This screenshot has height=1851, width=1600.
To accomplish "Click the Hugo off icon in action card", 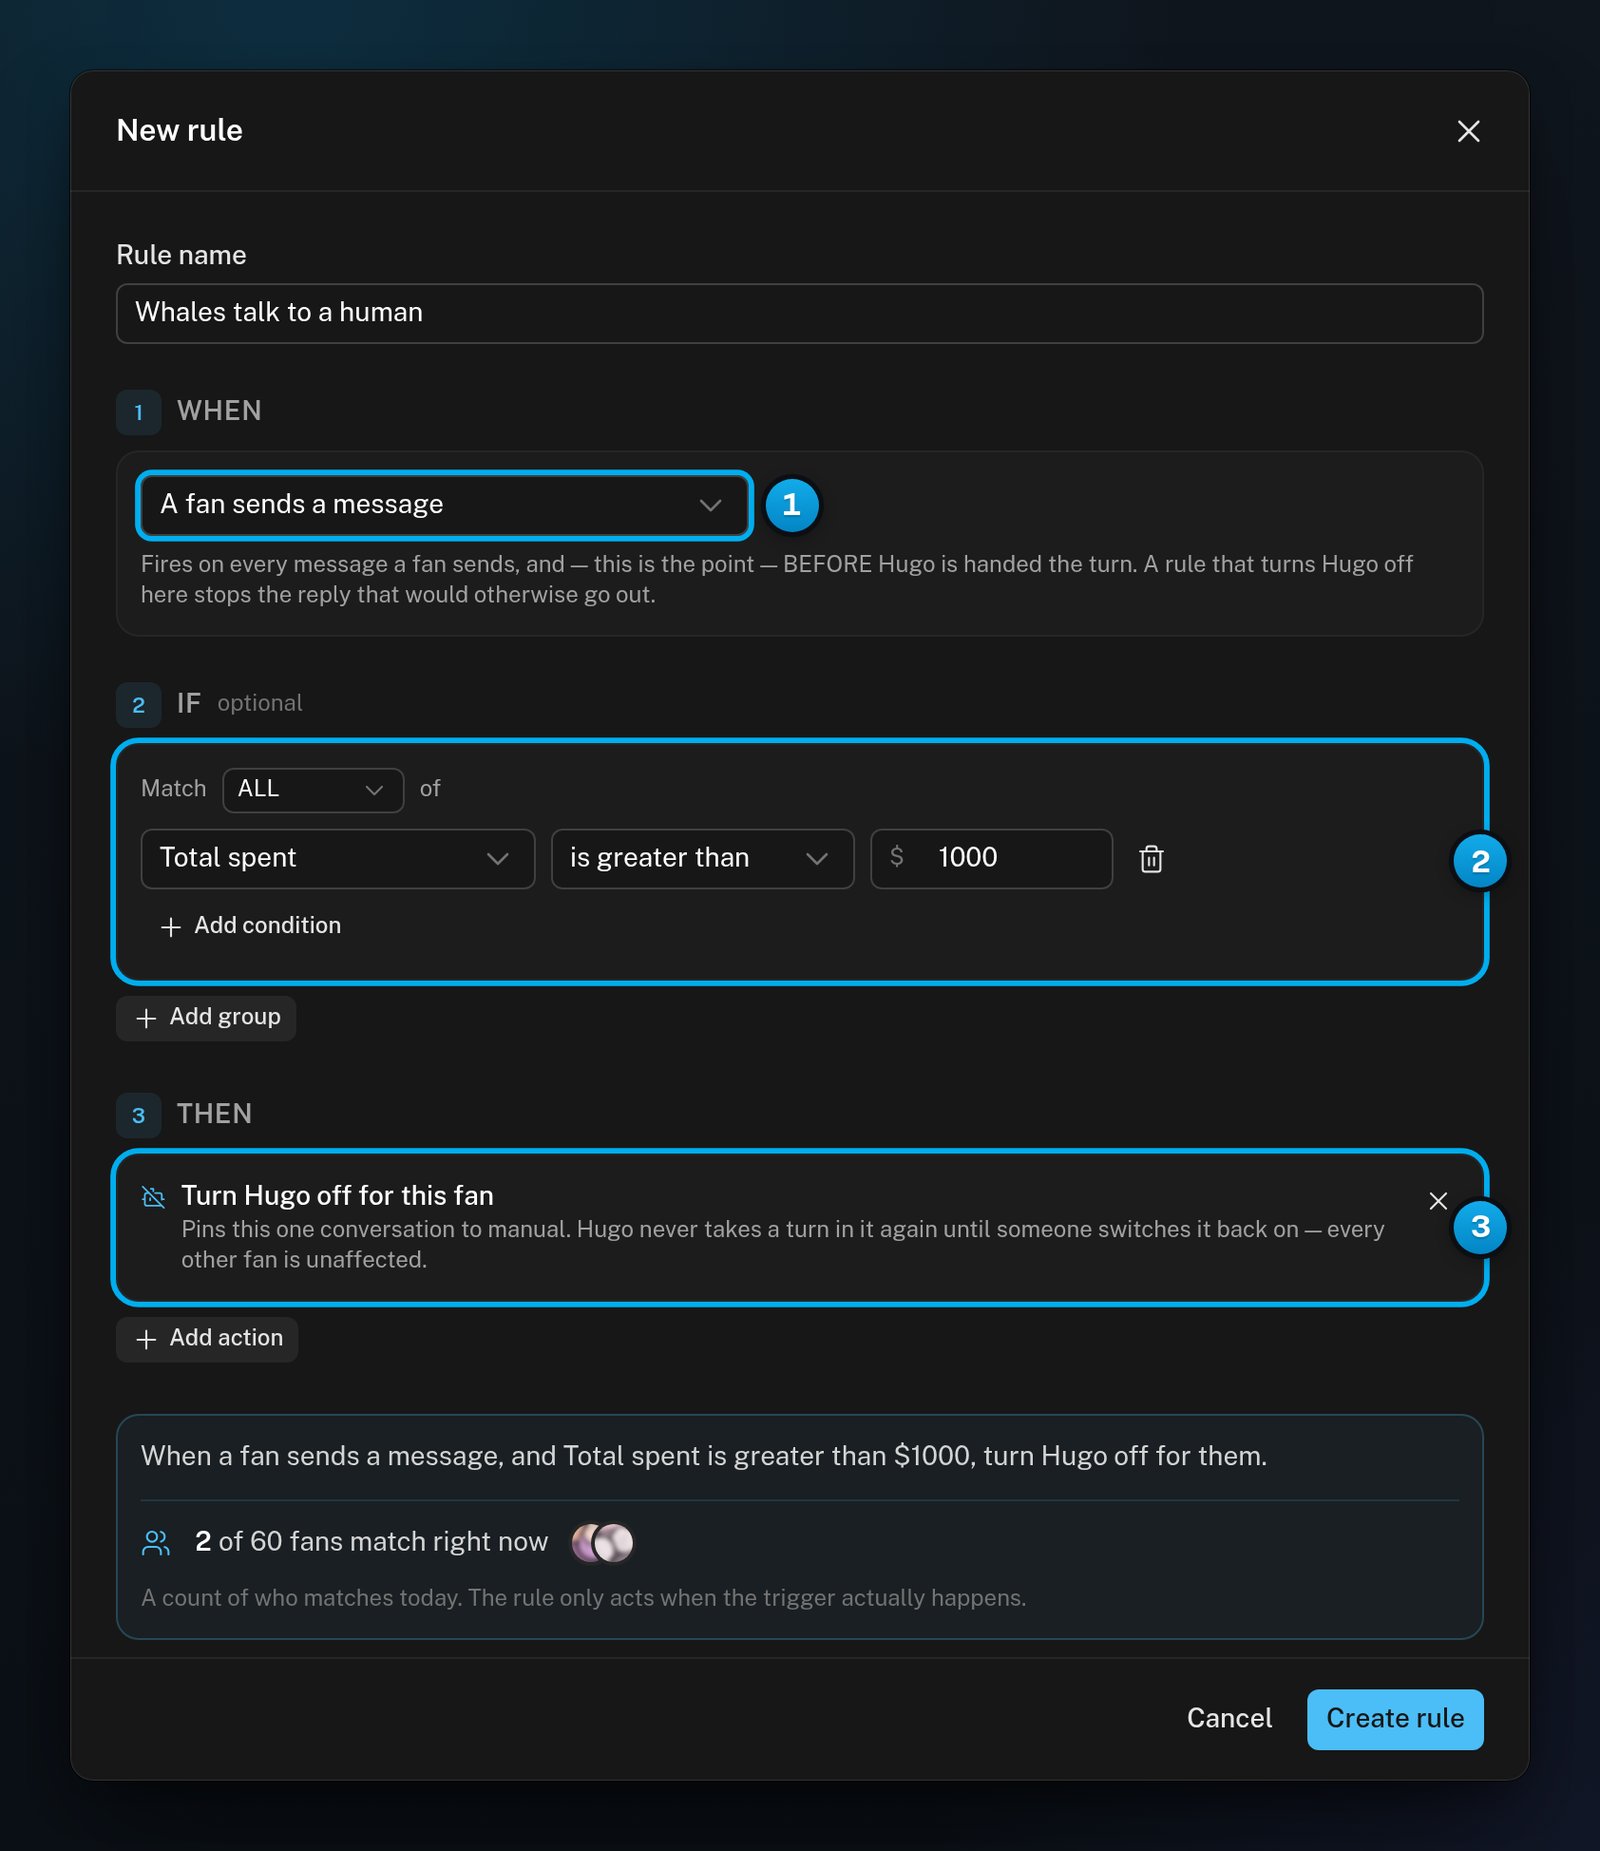I will click(x=153, y=1197).
